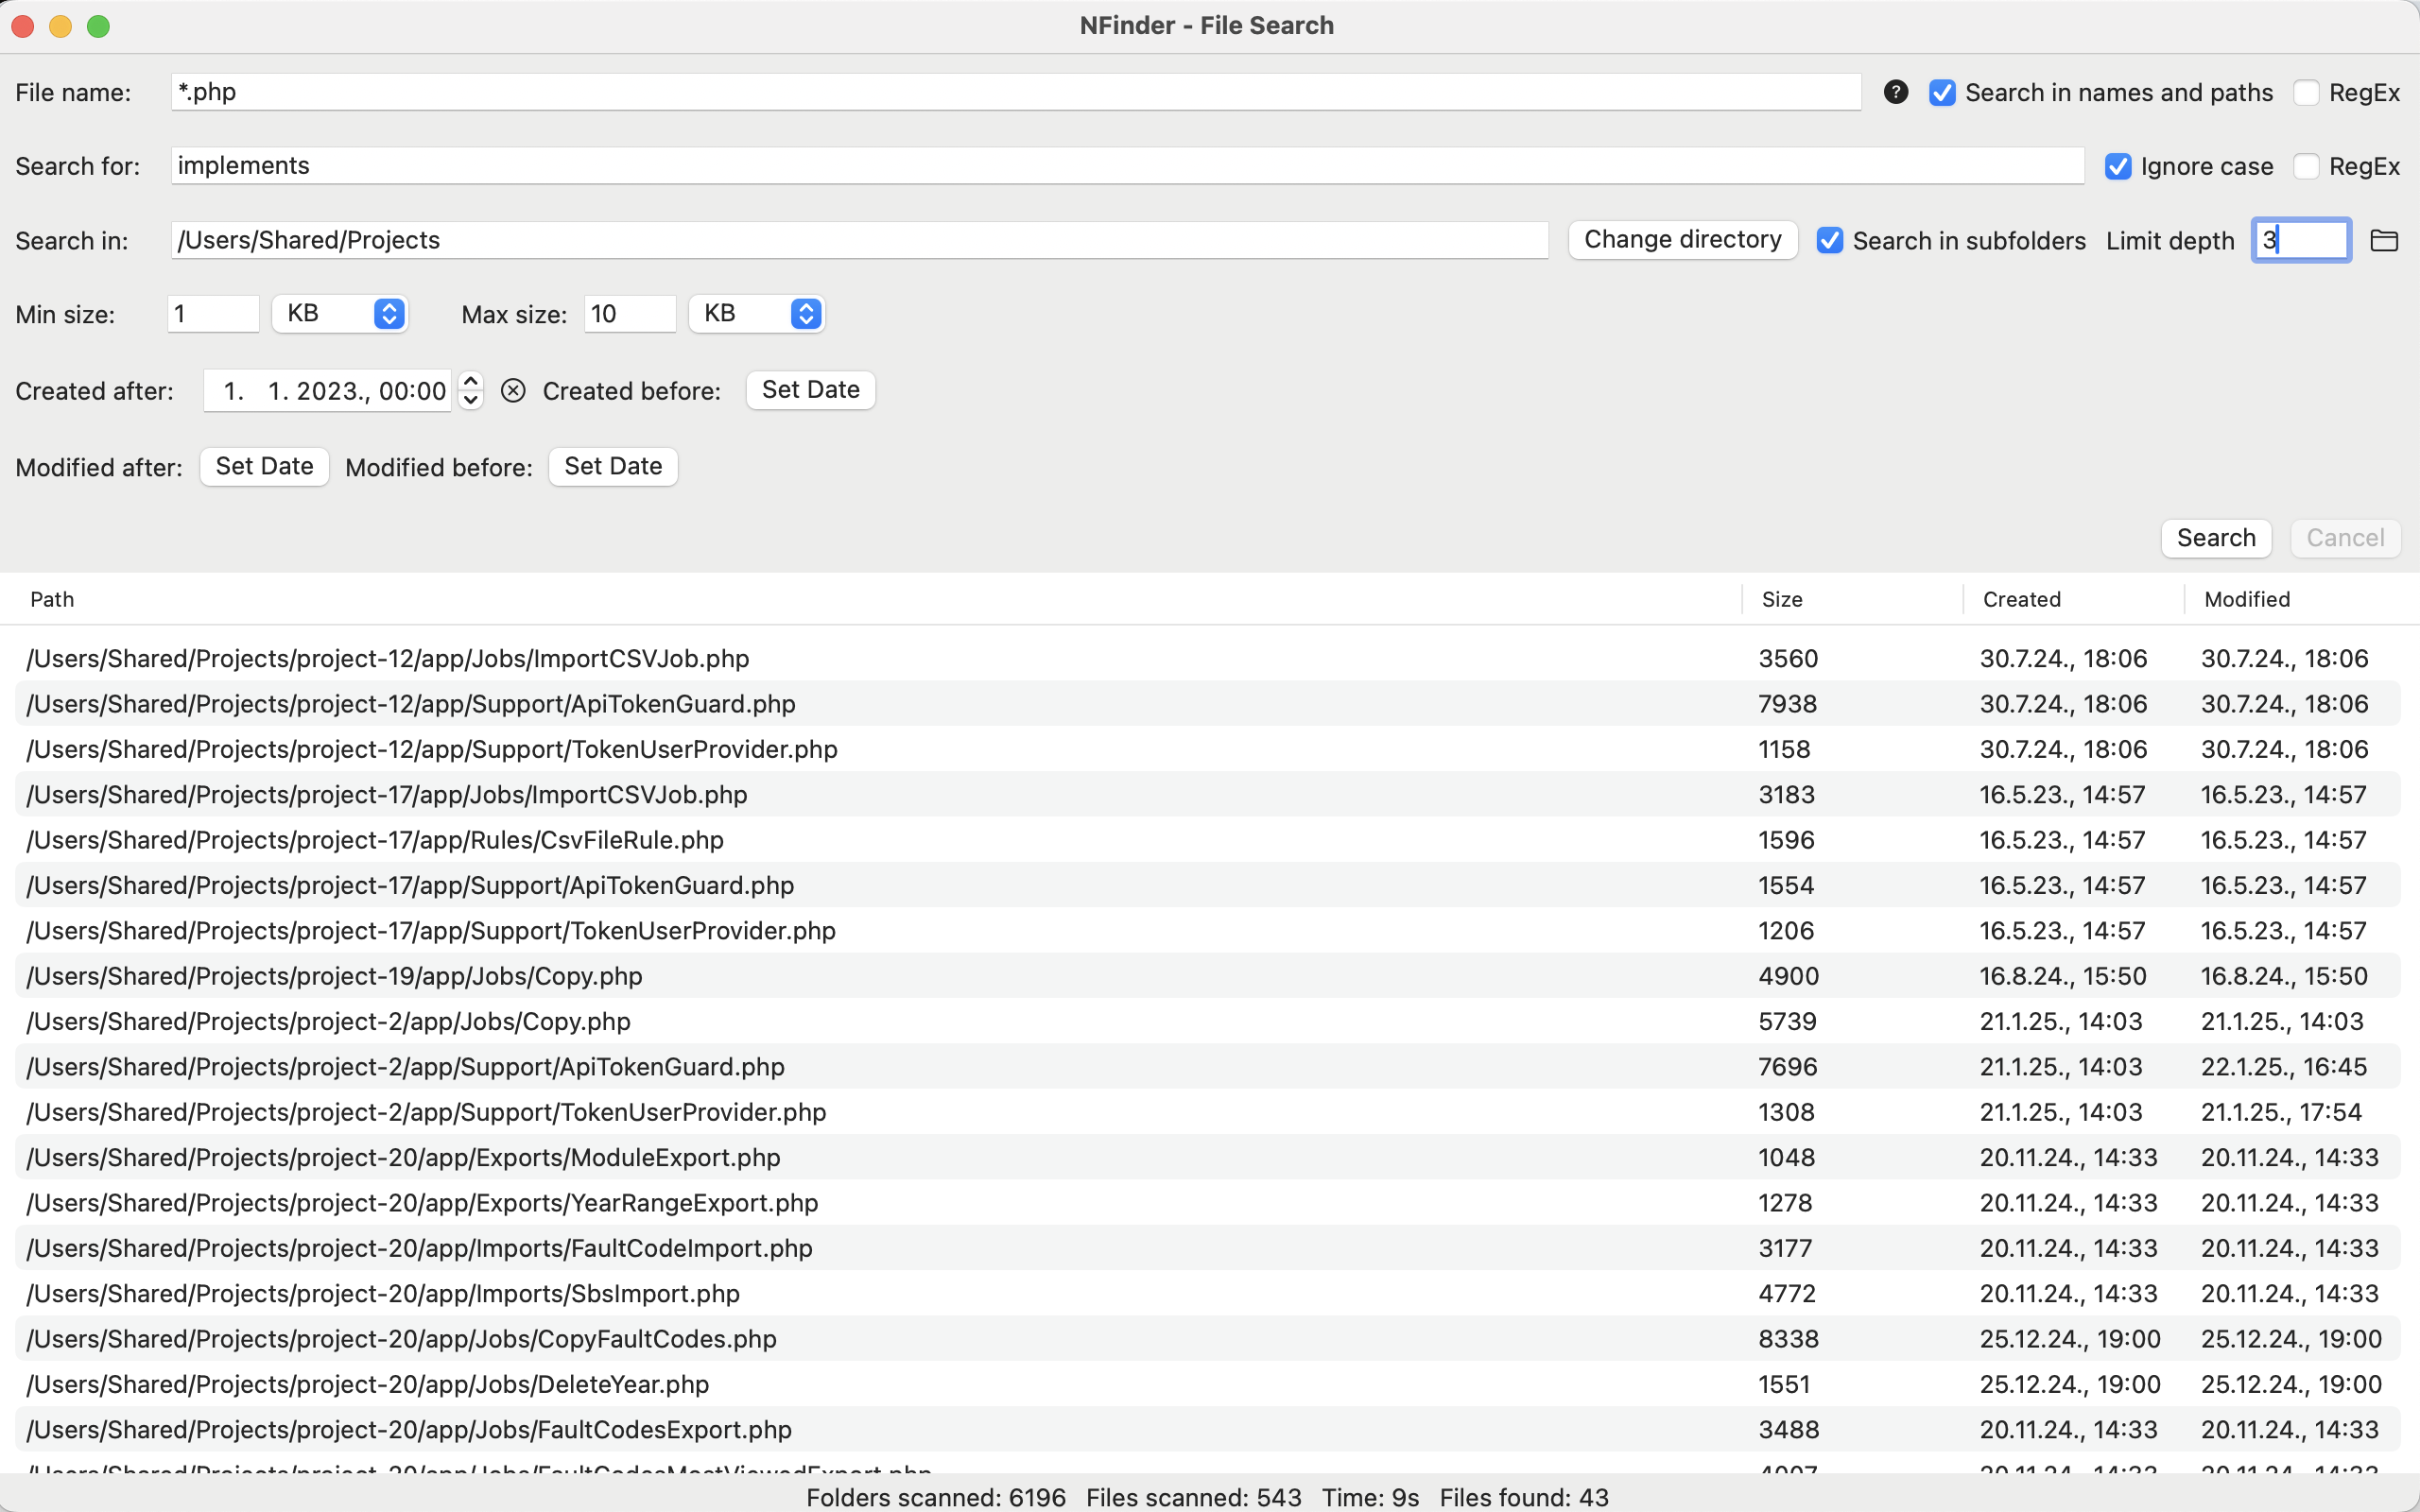Set the Modified after date
The height and width of the screenshot is (1512, 2420).
pyautogui.click(x=265, y=467)
